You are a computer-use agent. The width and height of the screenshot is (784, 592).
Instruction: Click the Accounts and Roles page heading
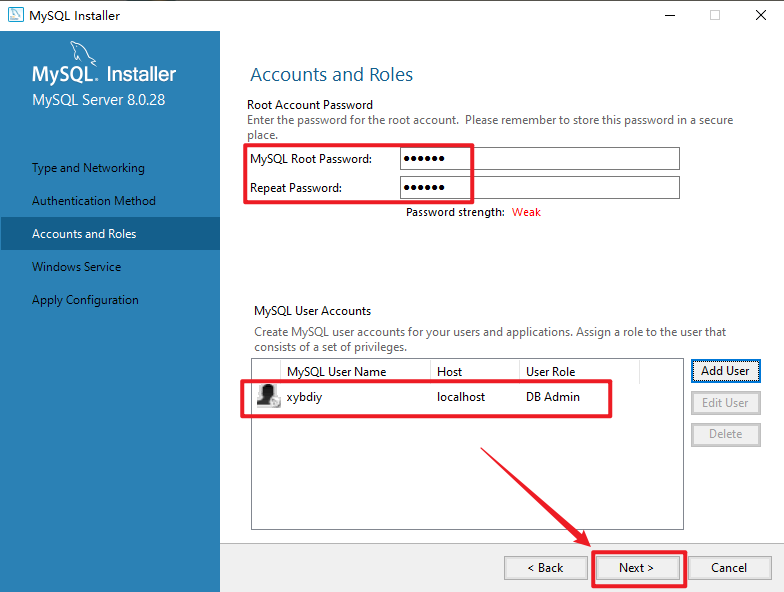point(332,74)
